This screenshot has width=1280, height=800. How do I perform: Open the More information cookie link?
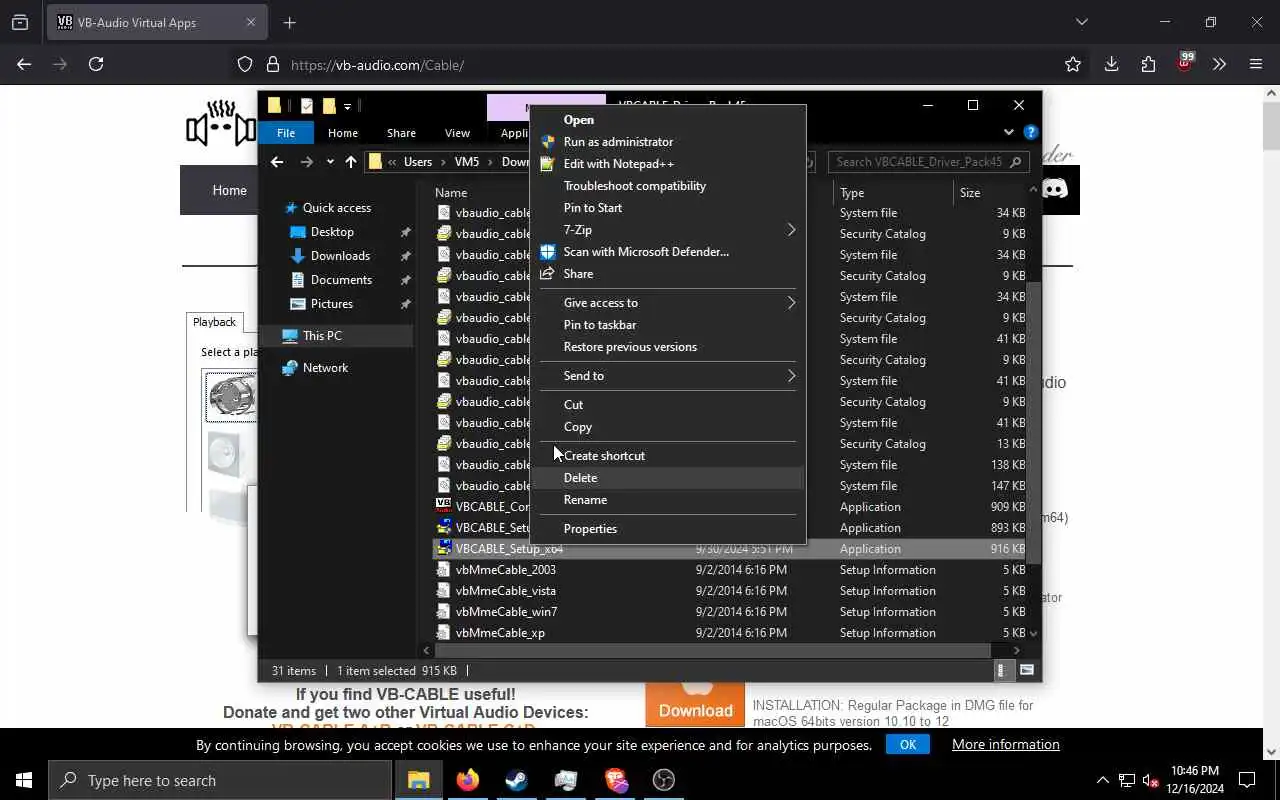[1005, 744]
